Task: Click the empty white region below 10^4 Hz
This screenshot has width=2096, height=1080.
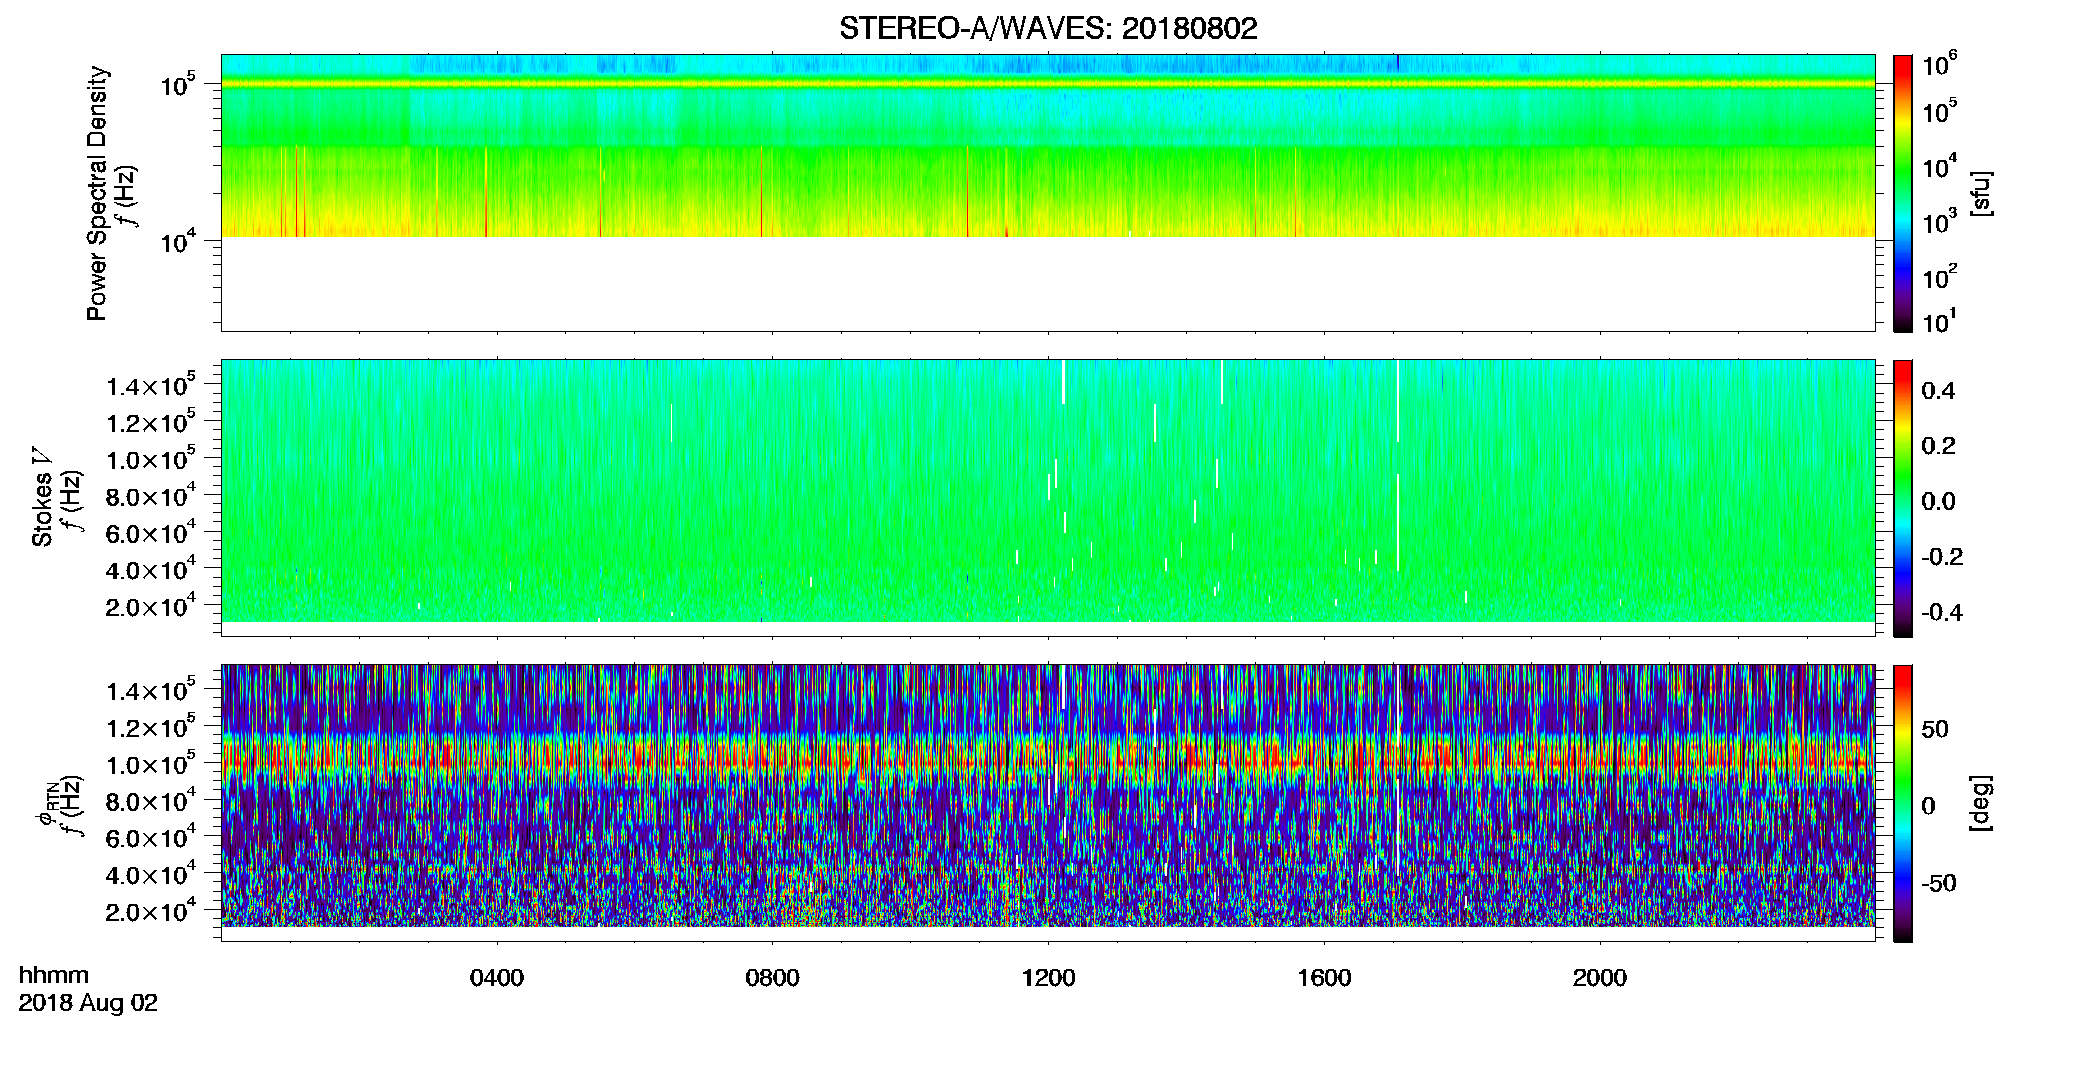Action: click(x=1048, y=283)
